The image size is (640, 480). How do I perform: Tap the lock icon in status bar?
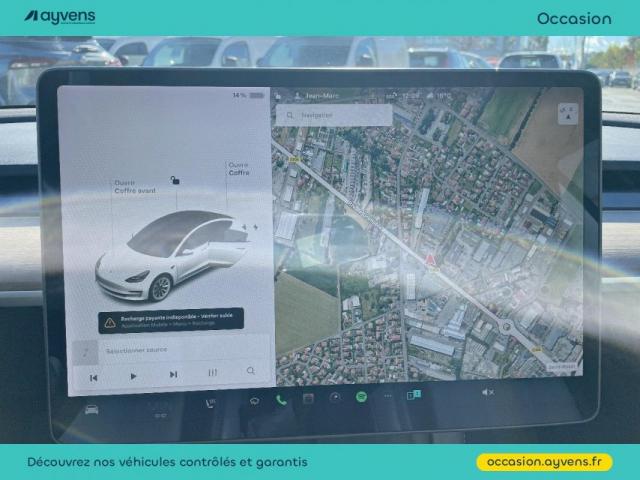278,96
